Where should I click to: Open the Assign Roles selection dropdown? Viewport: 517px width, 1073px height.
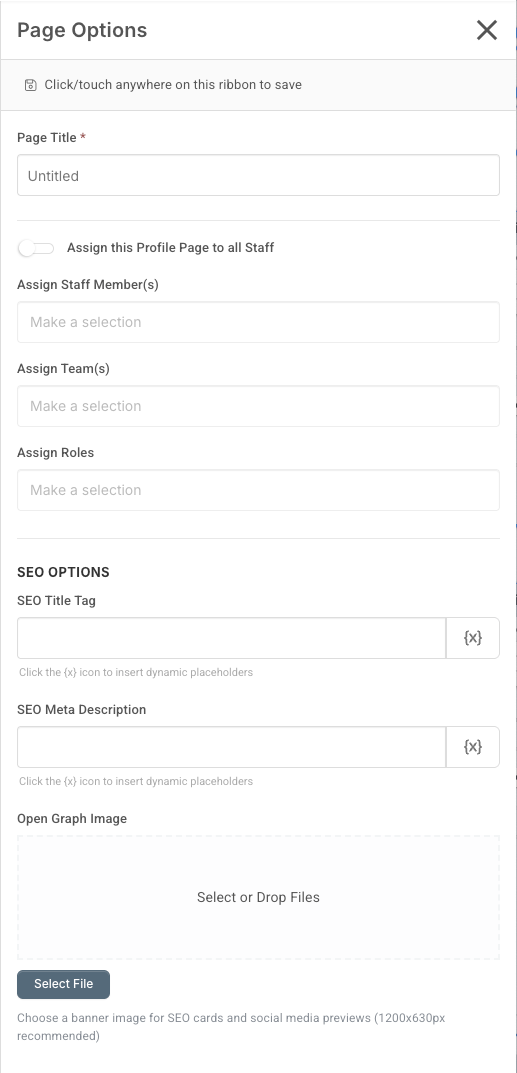click(x=258, y=490)
